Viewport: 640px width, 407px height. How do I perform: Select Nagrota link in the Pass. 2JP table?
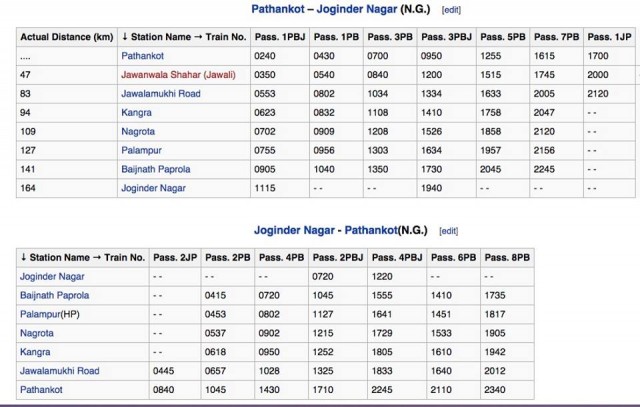pyautogui.click(x=38, y=331)
